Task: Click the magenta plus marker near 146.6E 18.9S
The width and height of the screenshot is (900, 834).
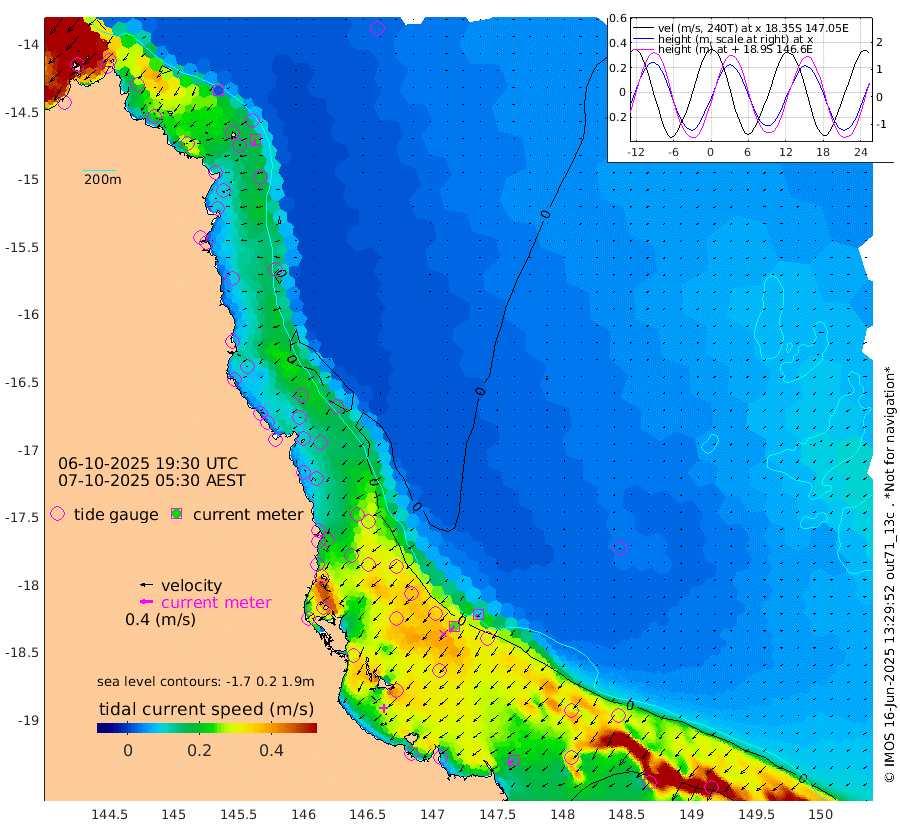Action: click(x=383, y=708)
